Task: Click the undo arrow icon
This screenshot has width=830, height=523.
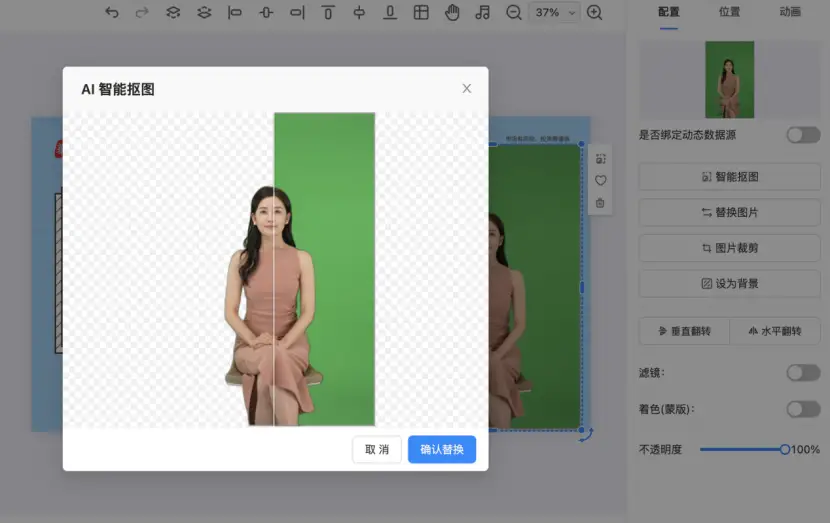Action: click(x=111, y=13)
